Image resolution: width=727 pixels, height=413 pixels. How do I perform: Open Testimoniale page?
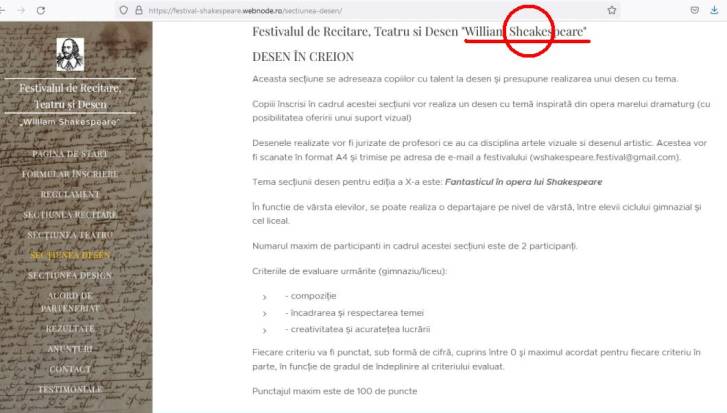point(70,389)
